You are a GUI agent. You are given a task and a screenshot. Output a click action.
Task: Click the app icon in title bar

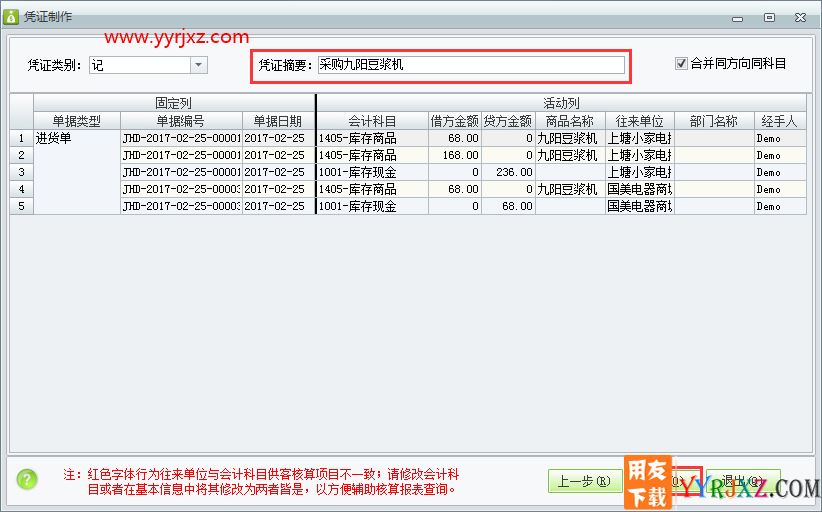click(x=12, y=17)
